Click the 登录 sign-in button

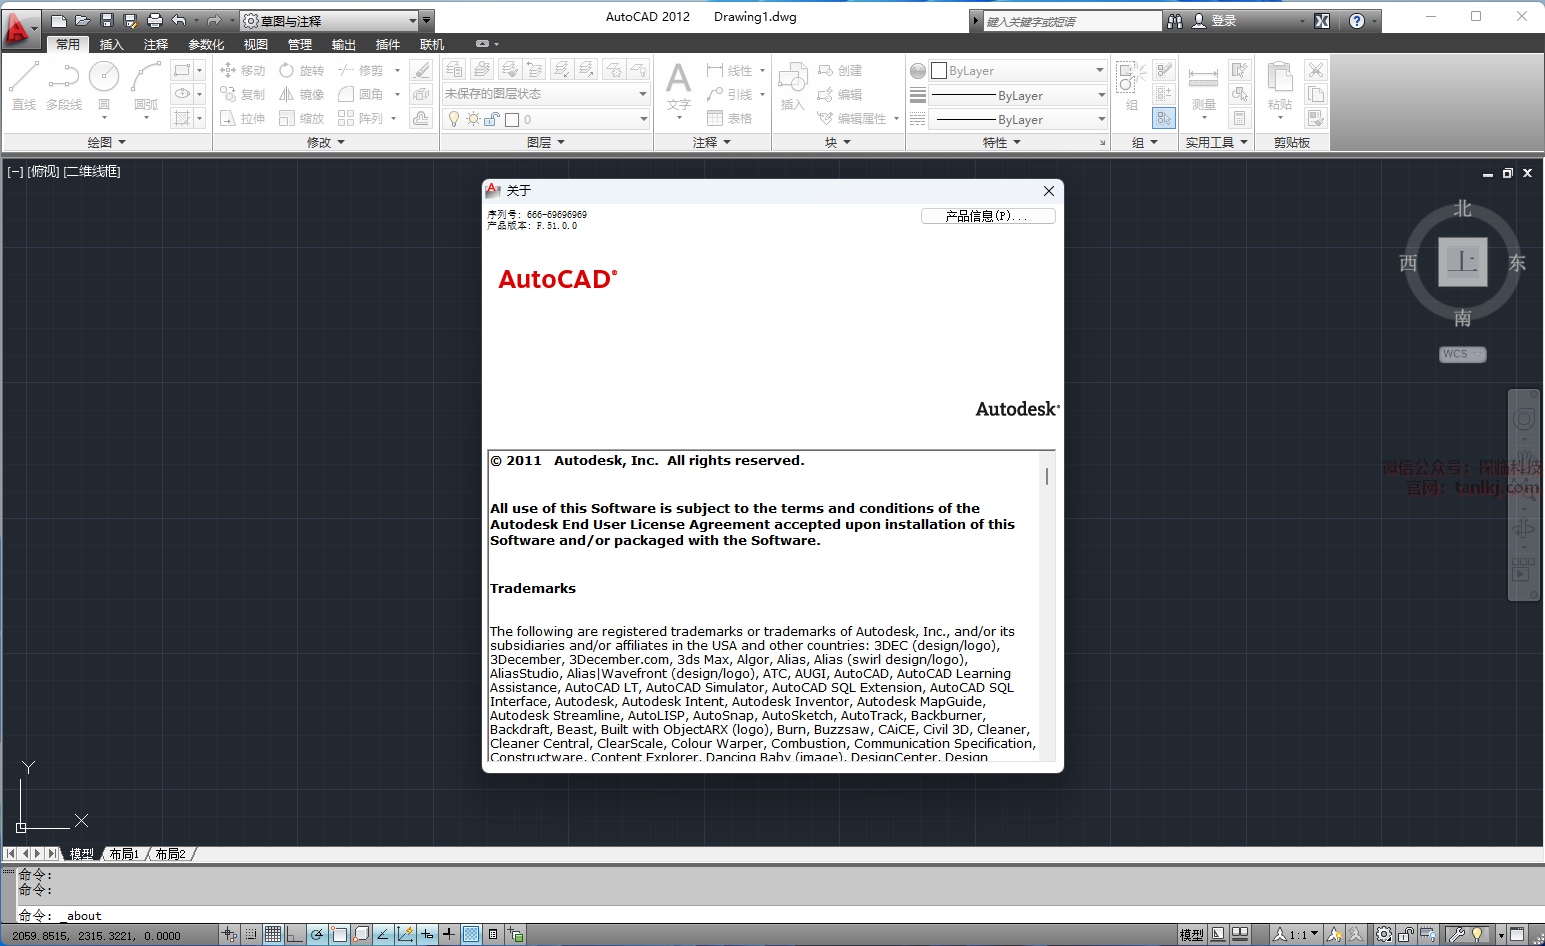click(1223, 20)
